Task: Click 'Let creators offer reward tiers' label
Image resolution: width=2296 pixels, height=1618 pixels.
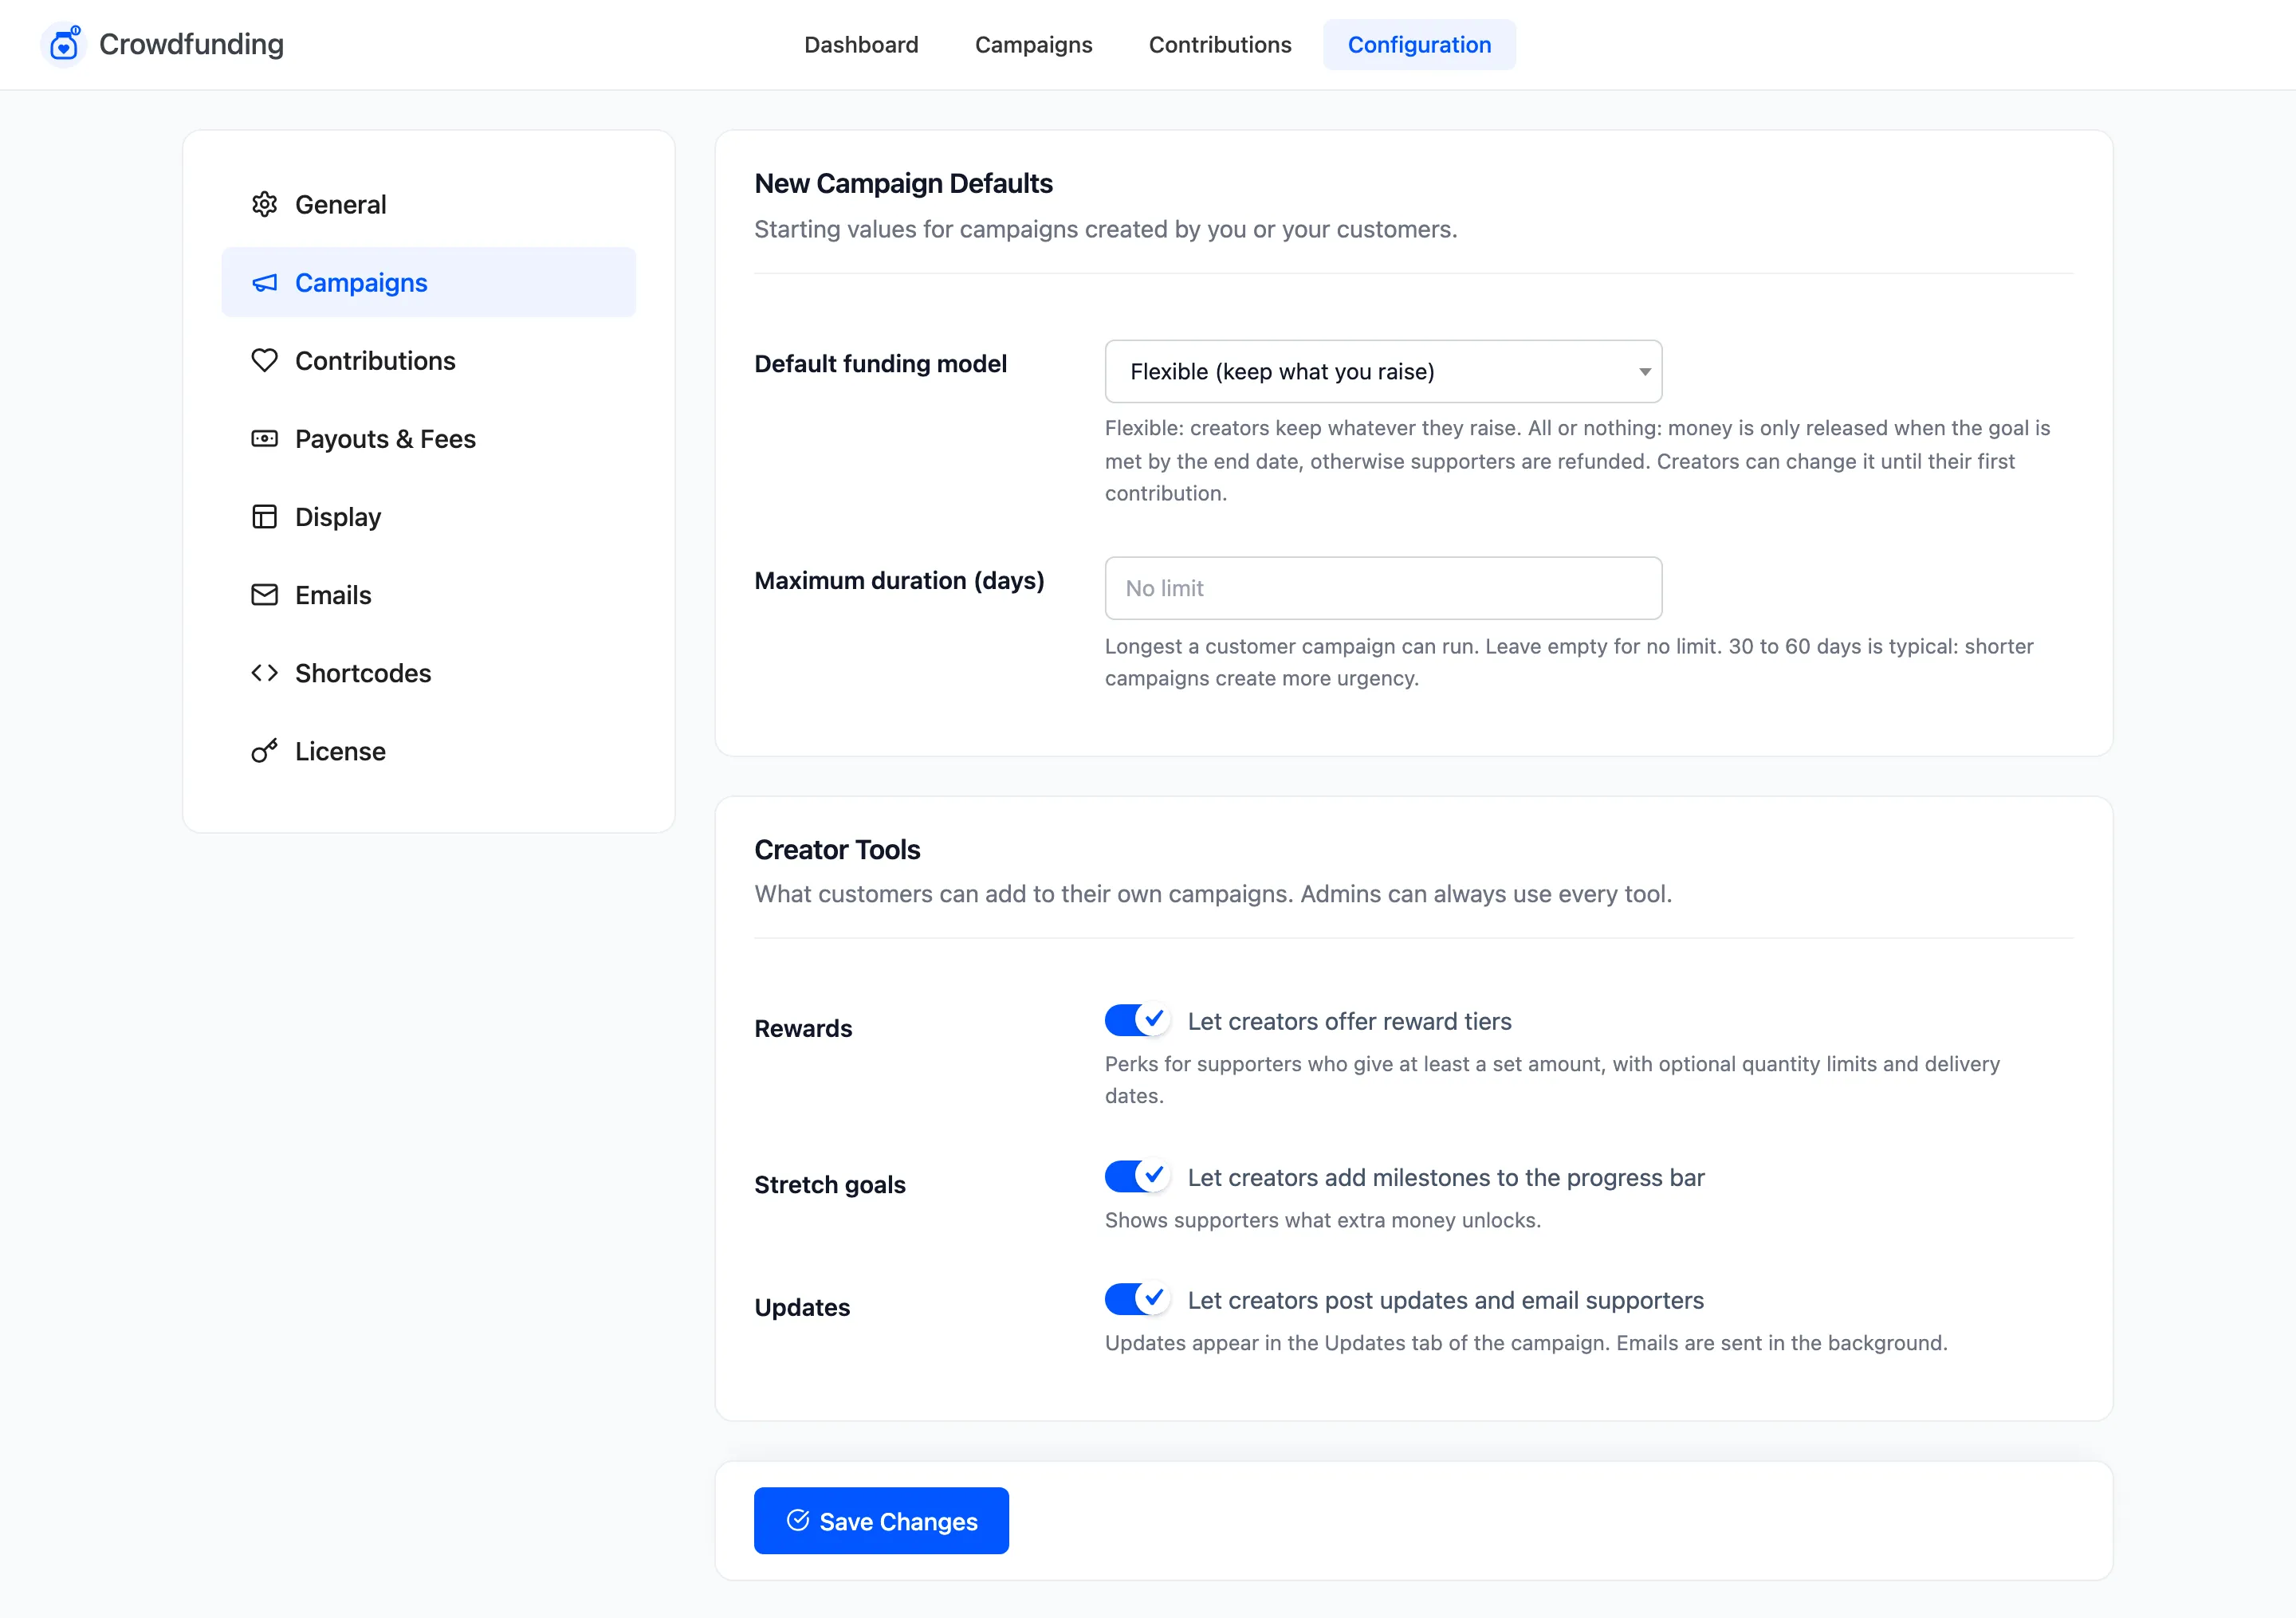Action: point(1349,1021)
